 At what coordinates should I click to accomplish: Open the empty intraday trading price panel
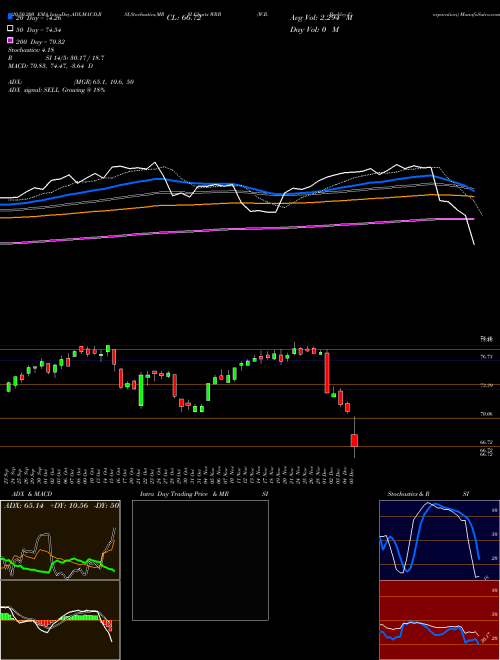[200, 560]
